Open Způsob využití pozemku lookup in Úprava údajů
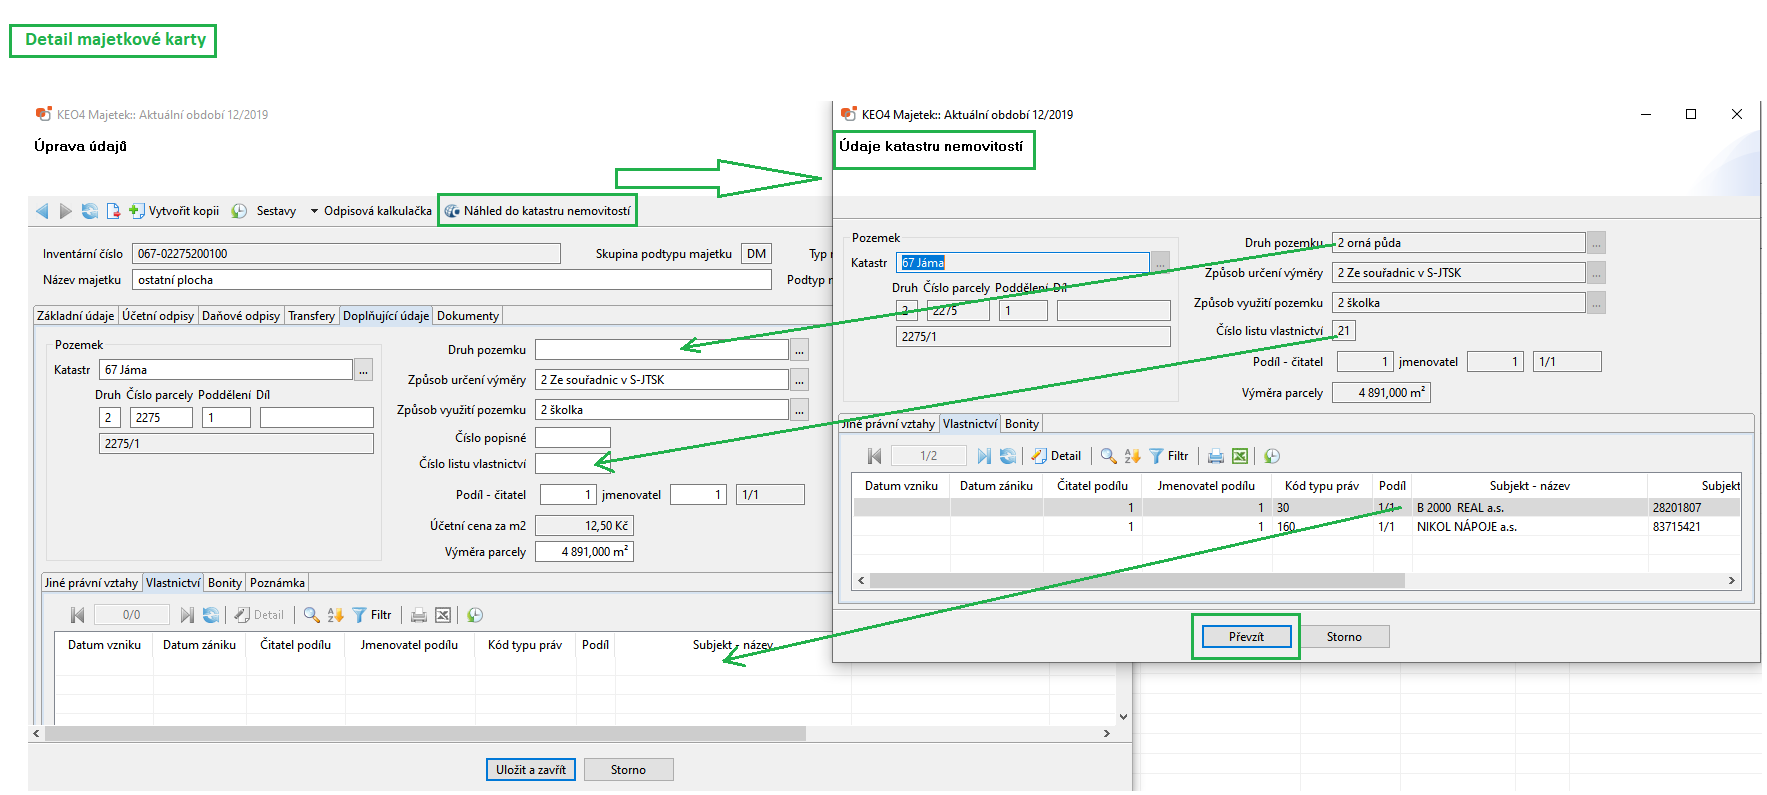The width and height of the screenshot is (1767, 795). [x=799, y=410]
